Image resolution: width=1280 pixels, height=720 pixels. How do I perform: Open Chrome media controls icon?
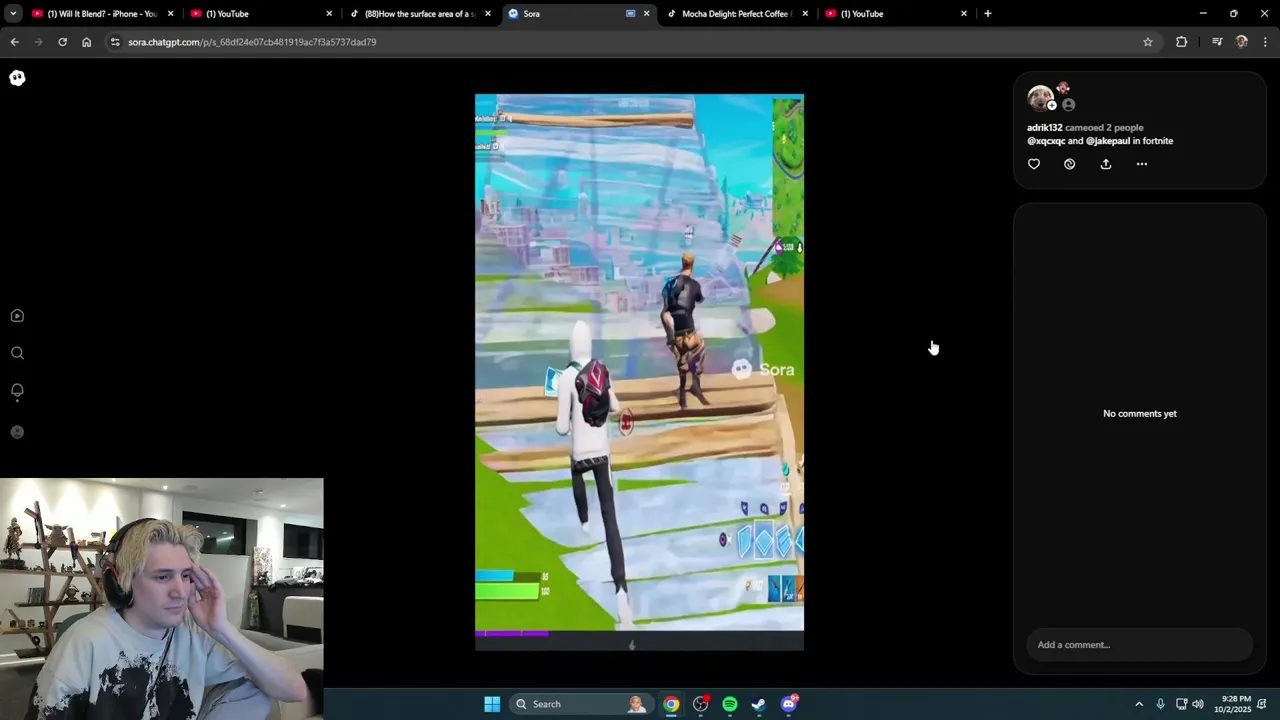click(1217, 42)
